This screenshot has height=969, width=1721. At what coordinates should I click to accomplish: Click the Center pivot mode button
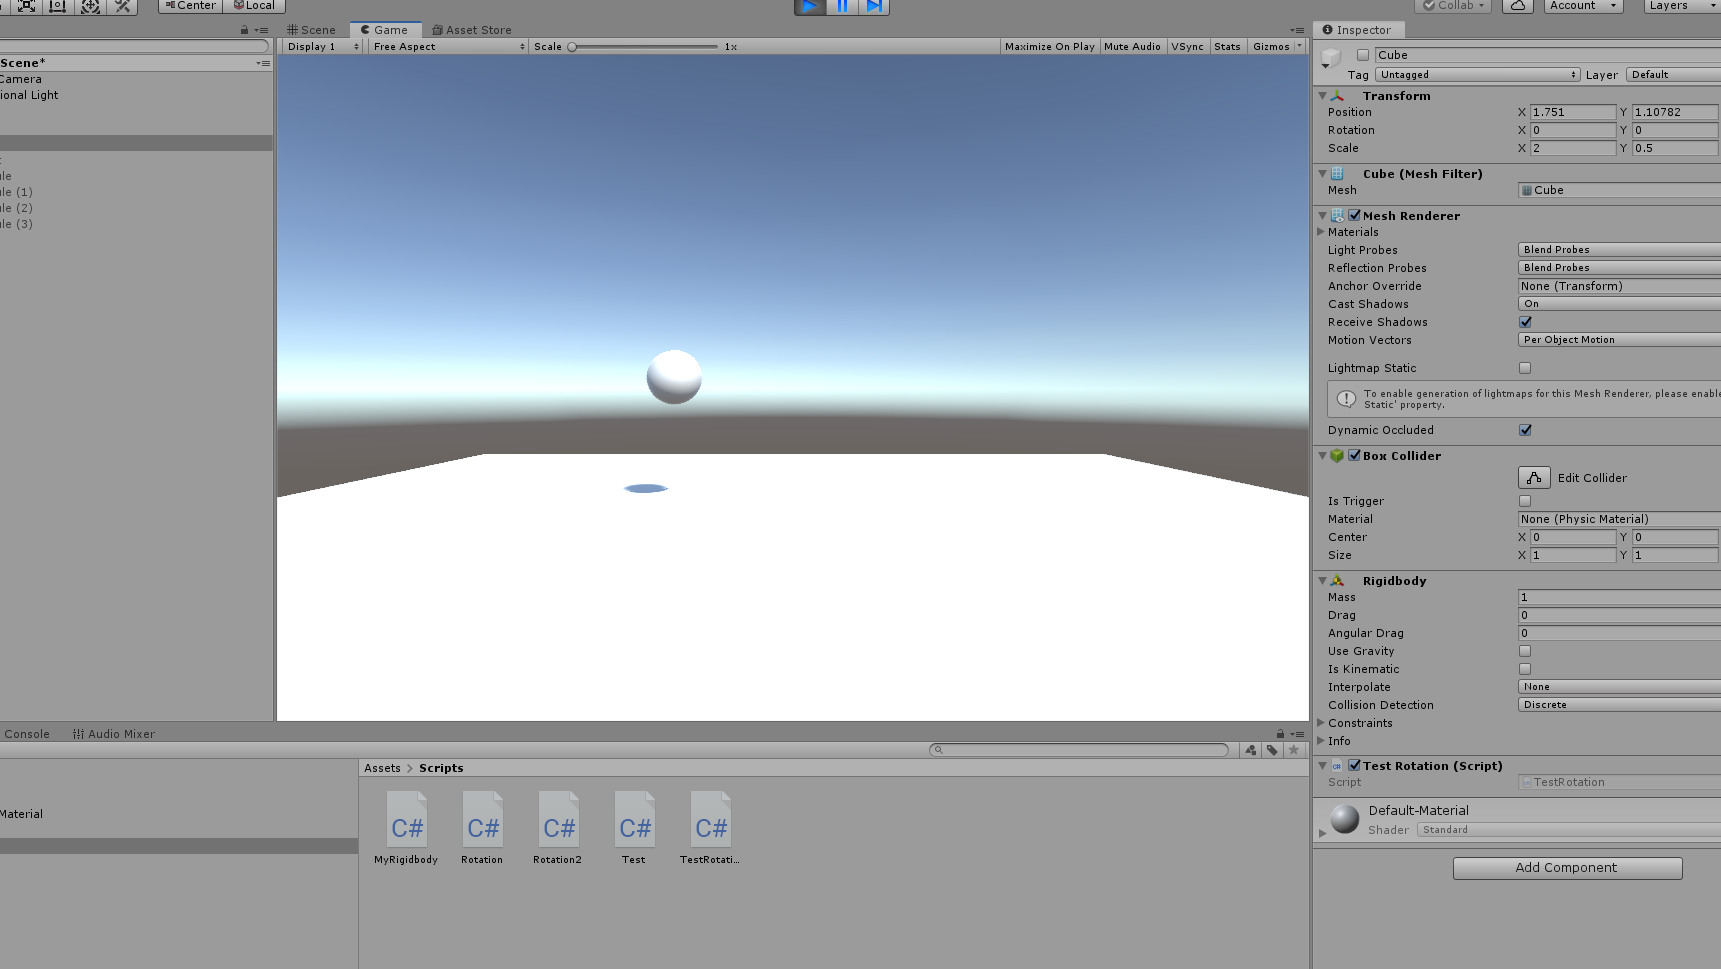point(189,6)
